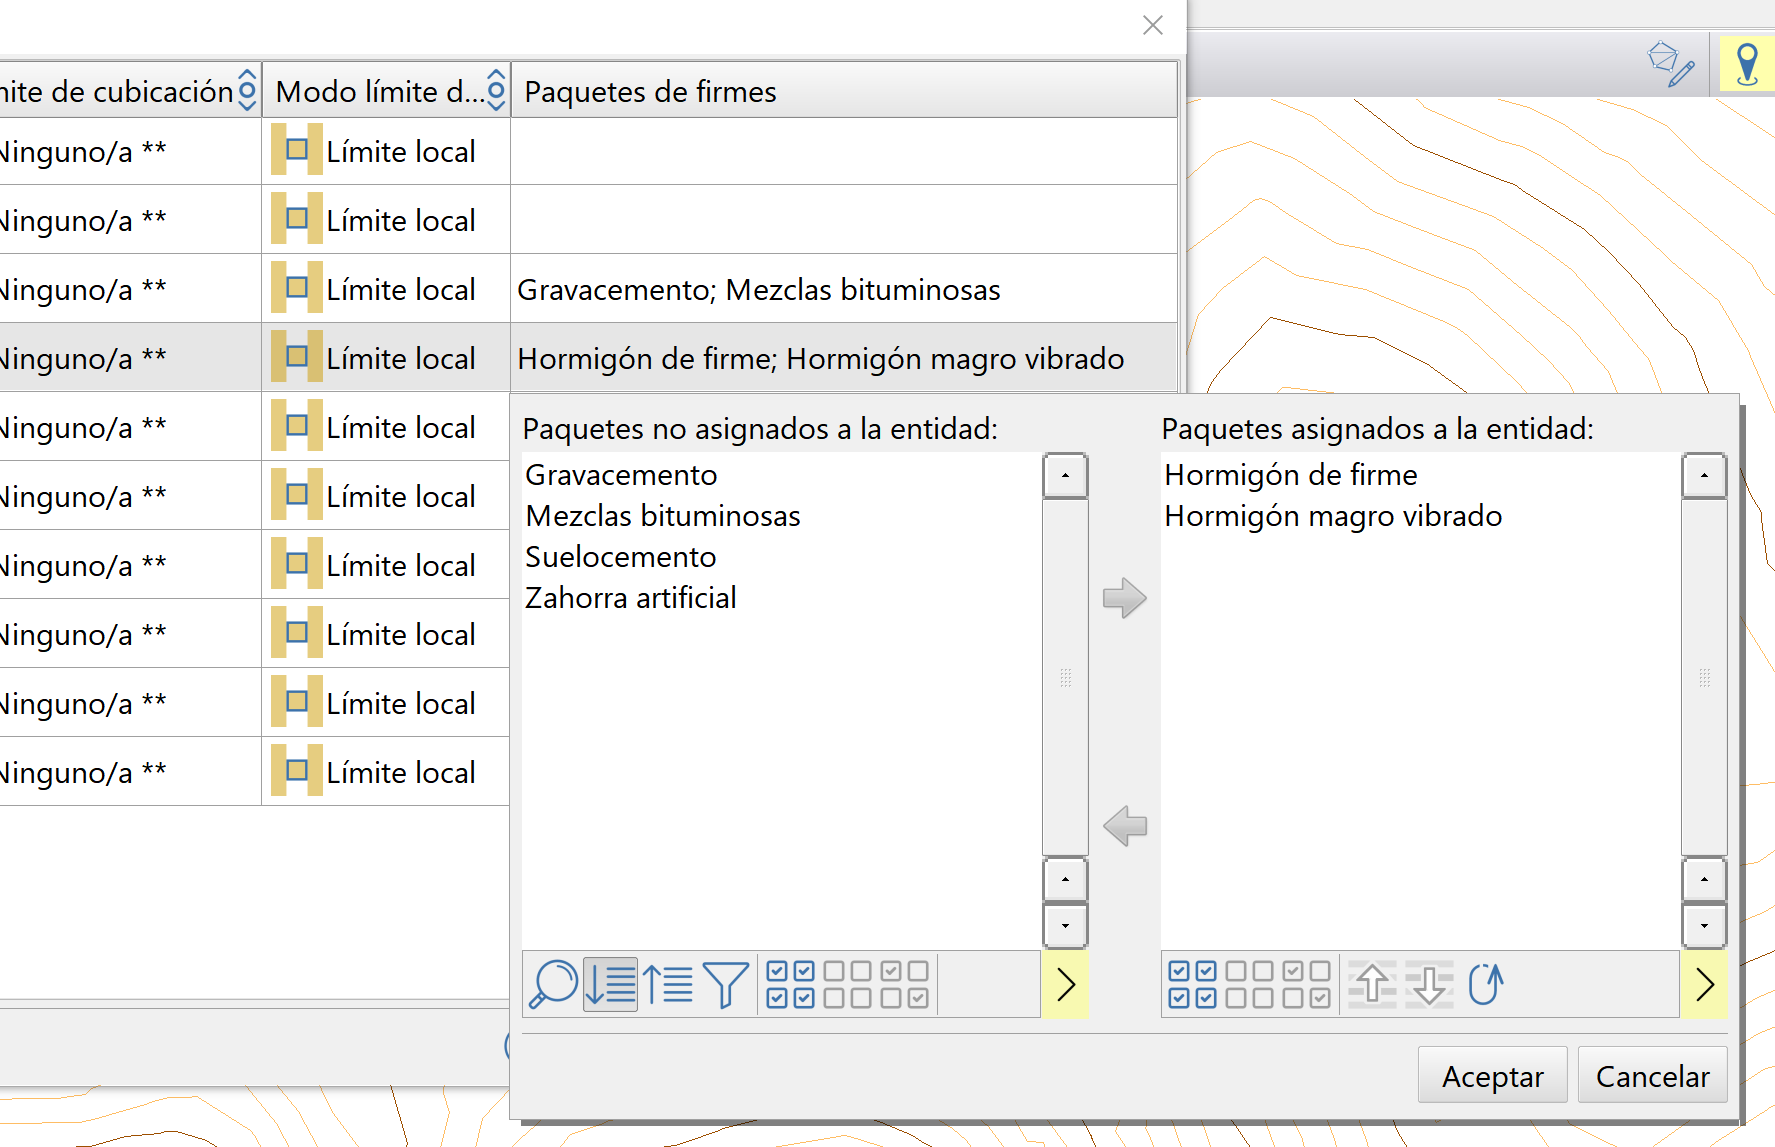Expand the assigned packages toolbar yellow chevron

click(x=1705, y=984)
